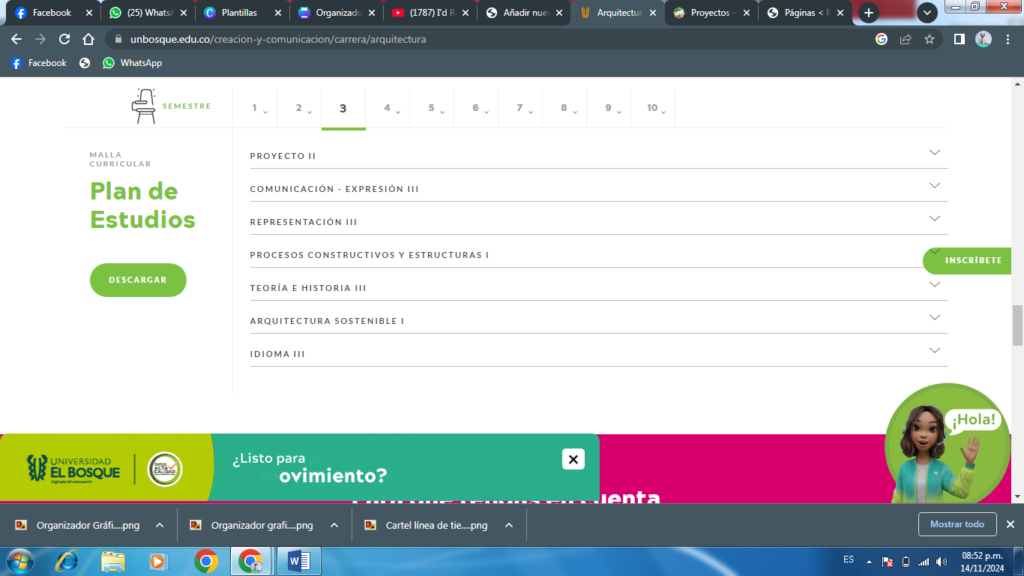Click the INSCRÍBETE button

[972, 260]
